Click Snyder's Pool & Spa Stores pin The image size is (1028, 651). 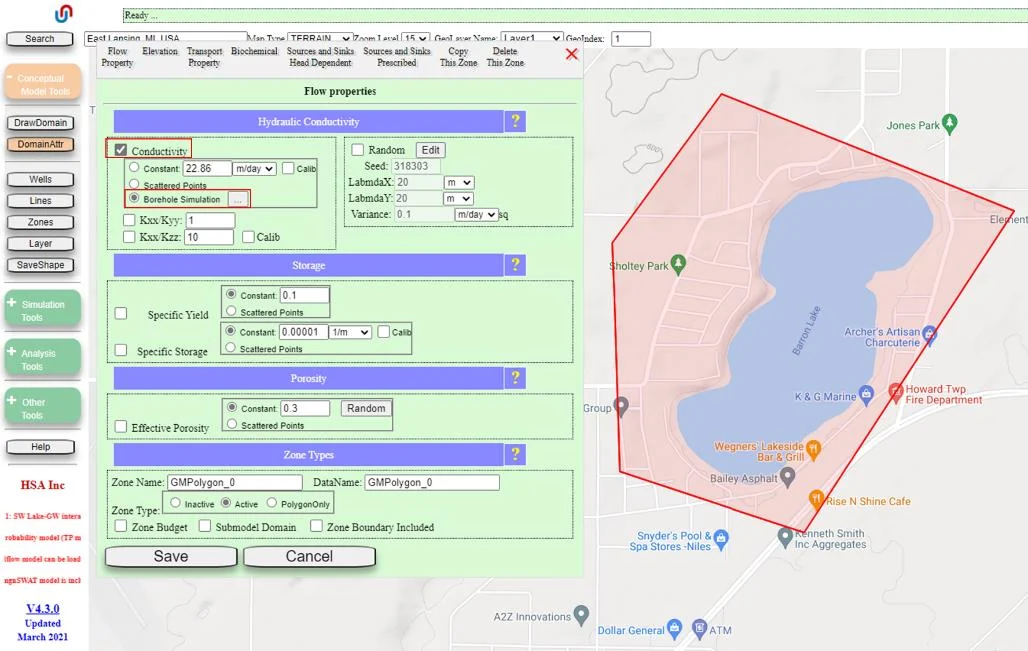click(721, 540)
